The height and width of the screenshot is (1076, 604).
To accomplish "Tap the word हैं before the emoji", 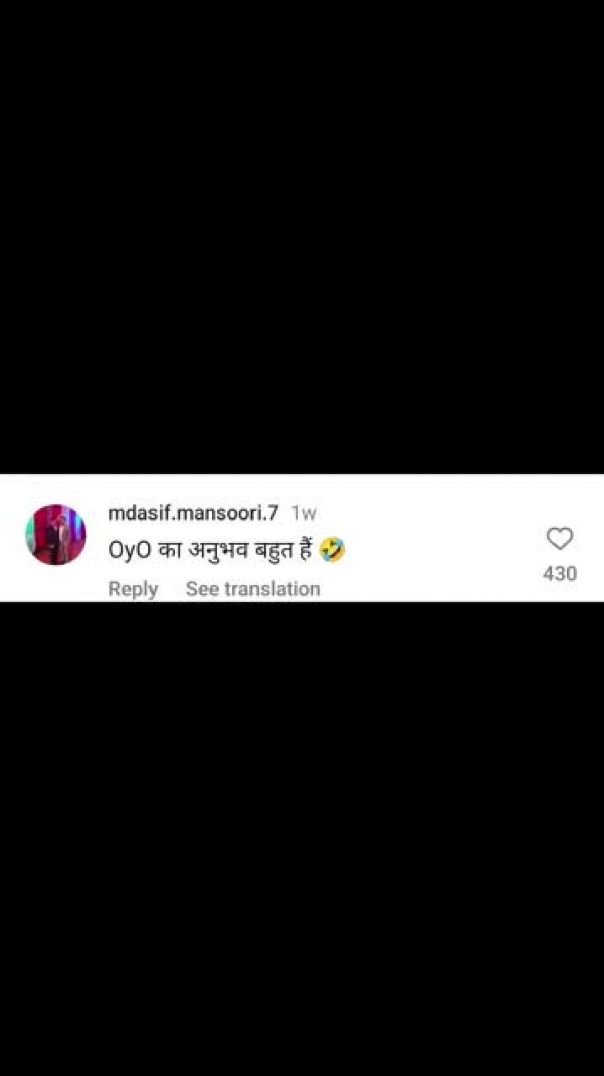I will point(305,548).
